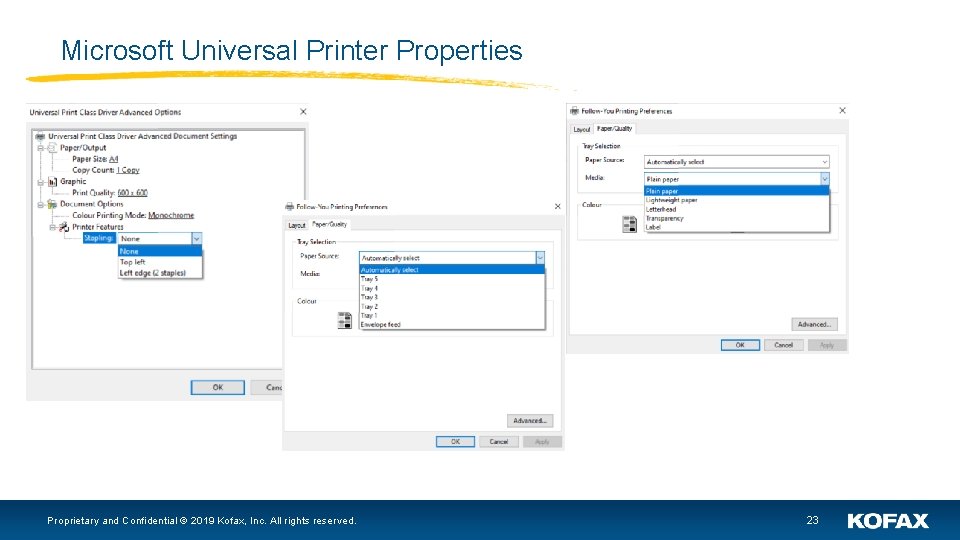The width and height of the screenshot is (960, 540).
Task: Open the Paper Source dropdown in the right window
Action: (x=825, y=162)
